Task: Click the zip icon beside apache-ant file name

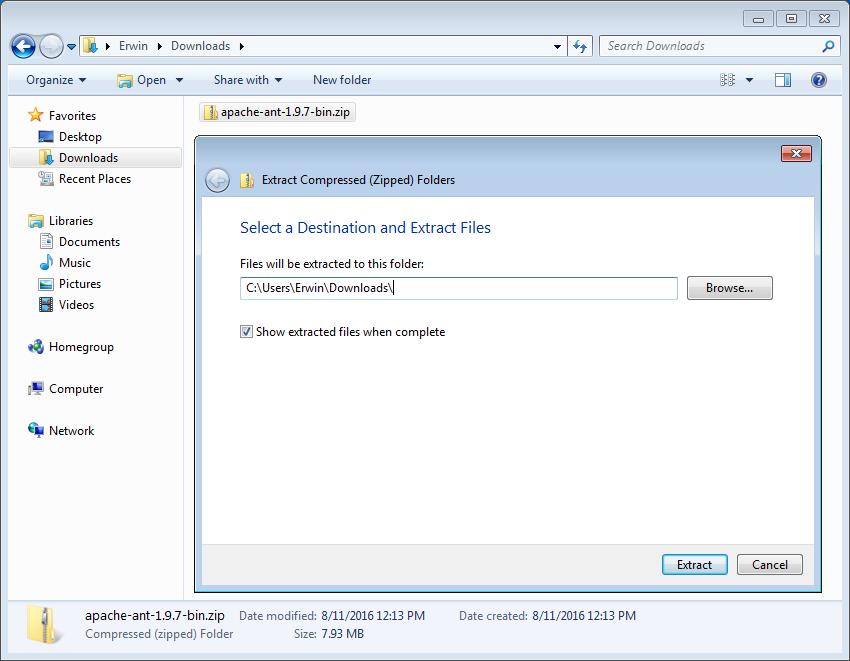Action: [210, 112]
